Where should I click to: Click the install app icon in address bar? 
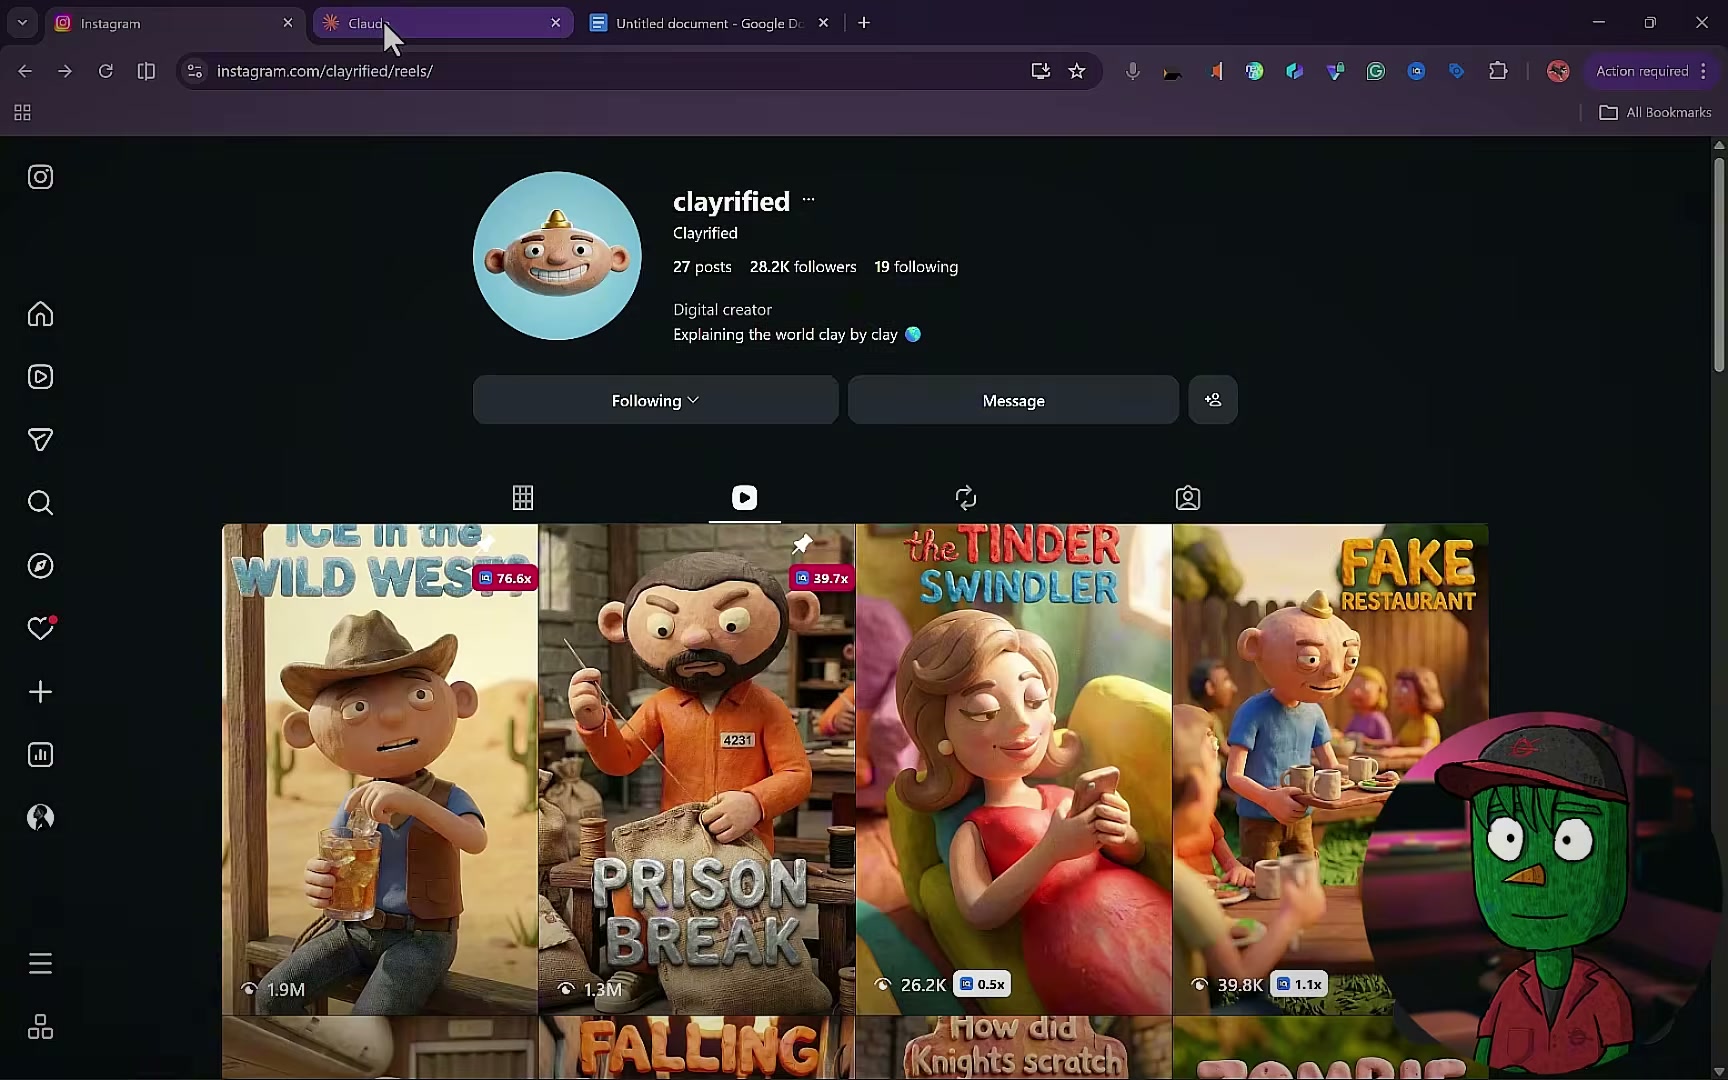(x=1041, y=71)
